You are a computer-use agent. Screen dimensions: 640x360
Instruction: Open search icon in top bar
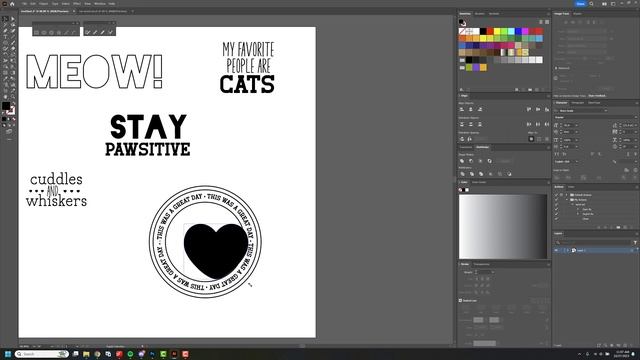[591, 4]
